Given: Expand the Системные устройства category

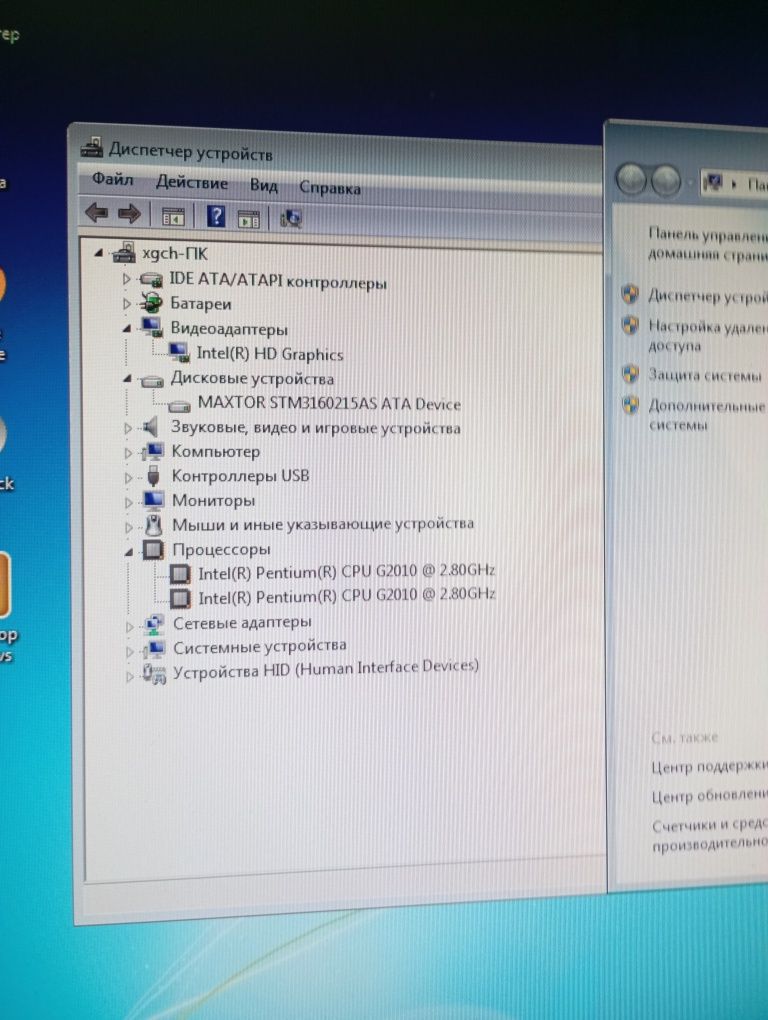Looking at the screenshot, I should tap(129, 652).
